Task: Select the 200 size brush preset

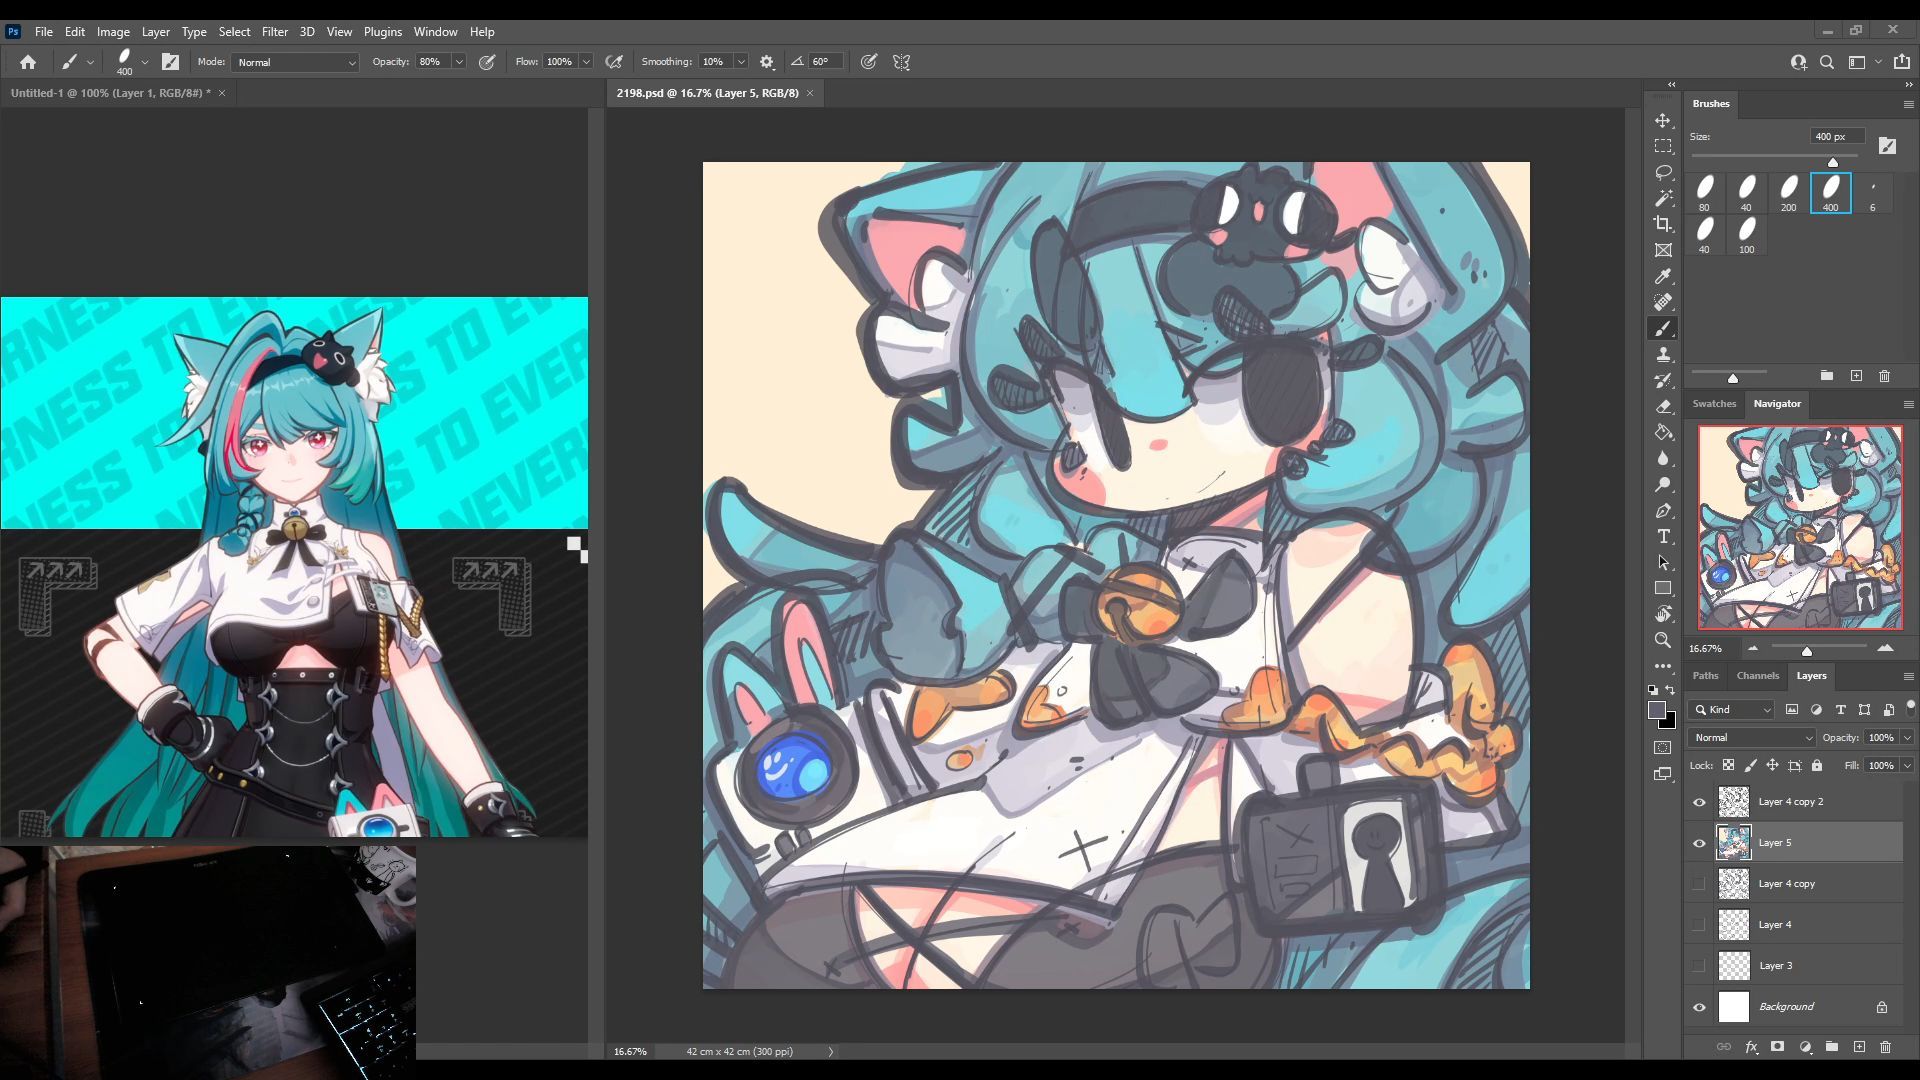Action: click(1789, 193)
